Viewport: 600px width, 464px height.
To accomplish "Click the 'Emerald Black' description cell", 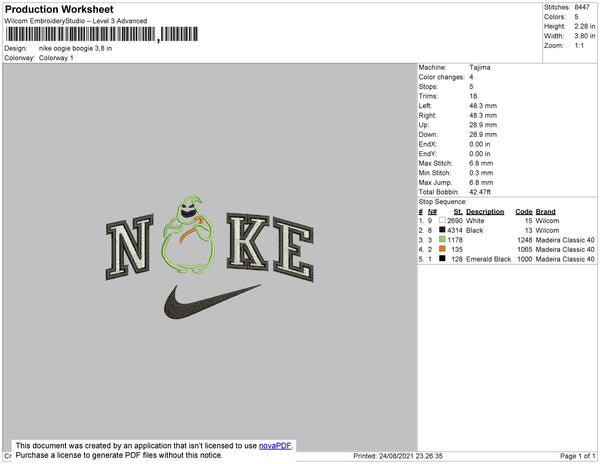I will pyautogui.click(x=488, y=259).
